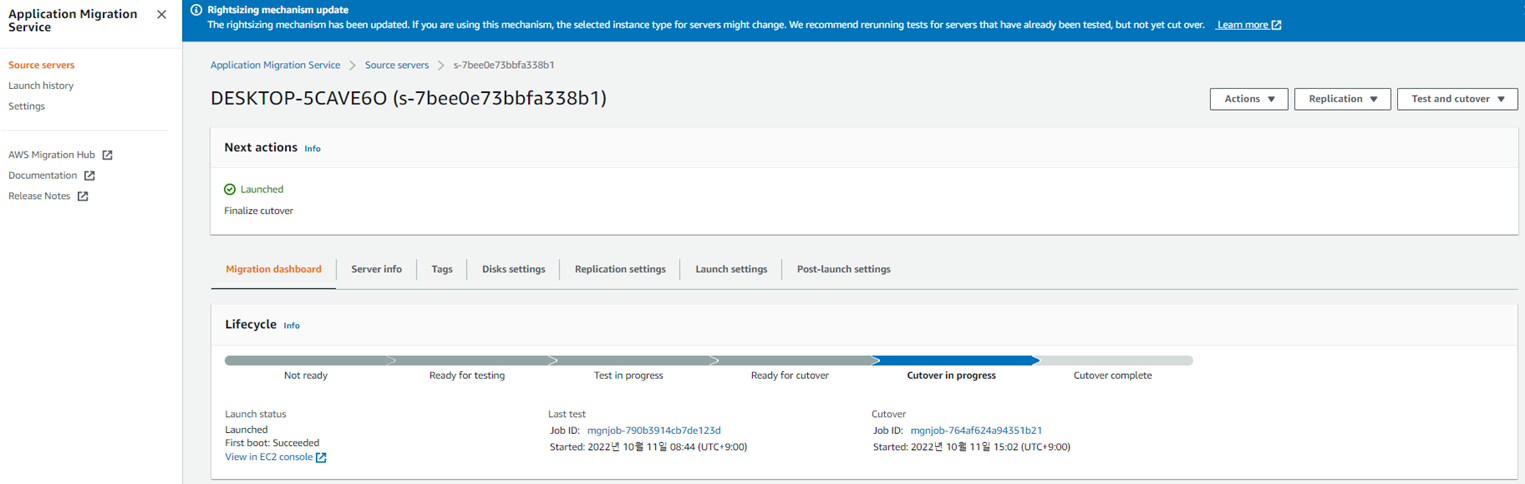Viewport: 1525px width, 484px height.
Task: Expand the Test and cutover dropdown
Action: 1458,99
